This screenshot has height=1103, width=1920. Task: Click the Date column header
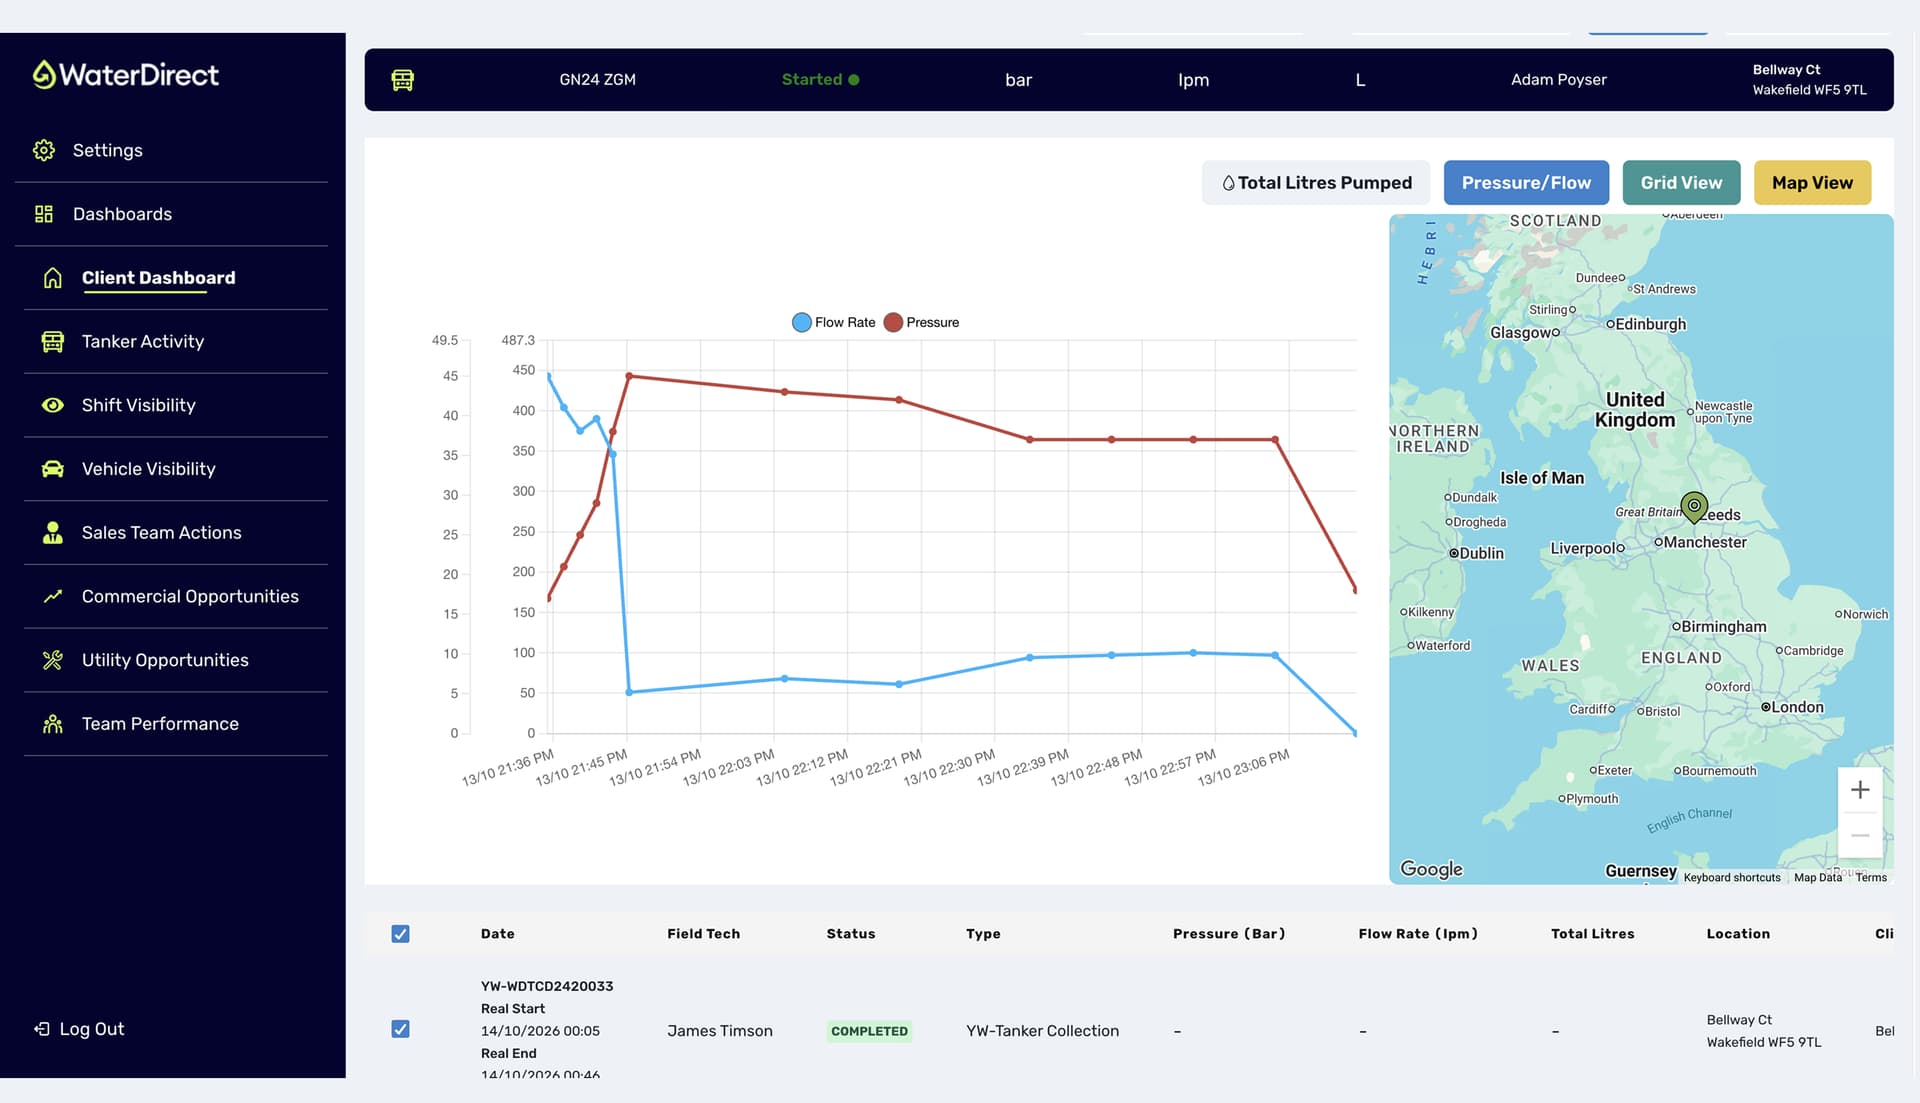tap(498, 934)
